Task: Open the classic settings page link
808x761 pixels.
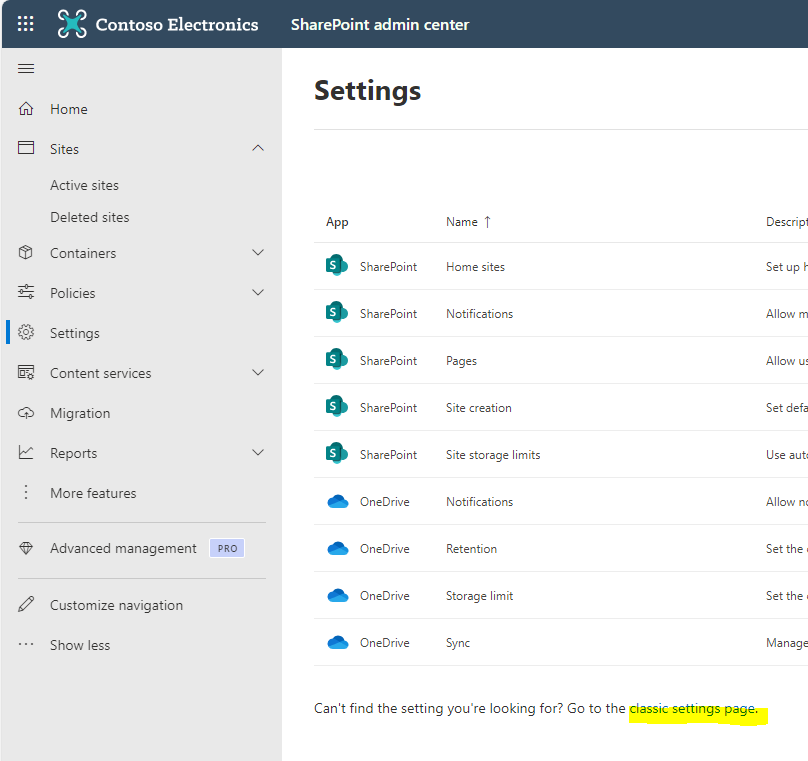Action: coord(693,708)
